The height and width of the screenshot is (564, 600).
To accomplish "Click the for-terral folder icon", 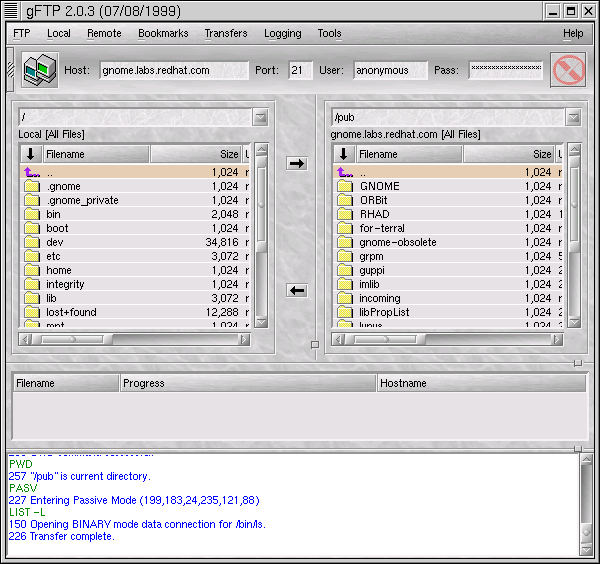I will 345,228.
